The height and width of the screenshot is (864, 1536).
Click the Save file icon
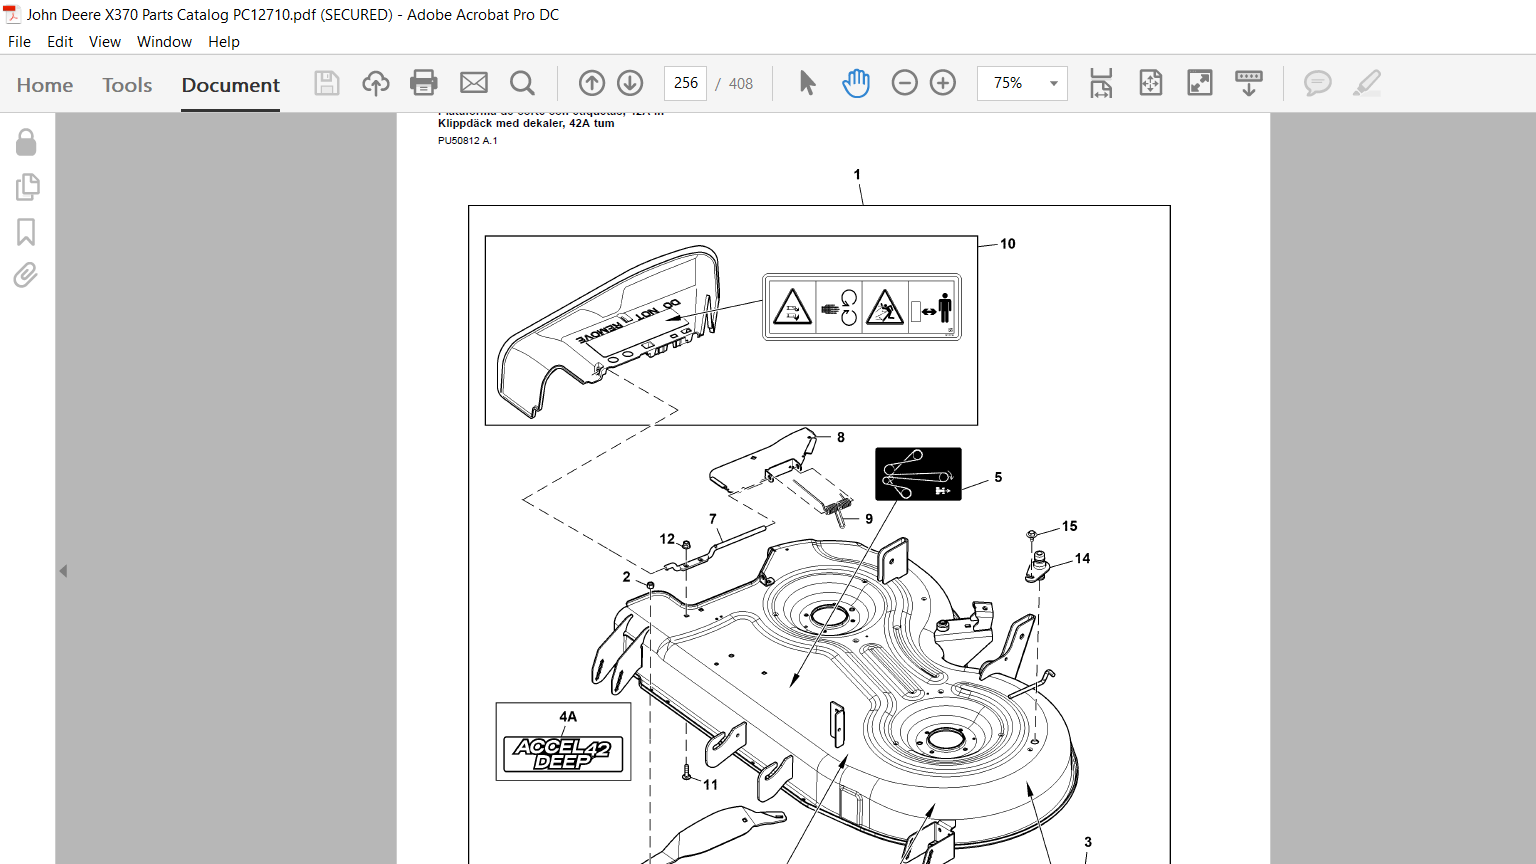(x=327, y=83)
